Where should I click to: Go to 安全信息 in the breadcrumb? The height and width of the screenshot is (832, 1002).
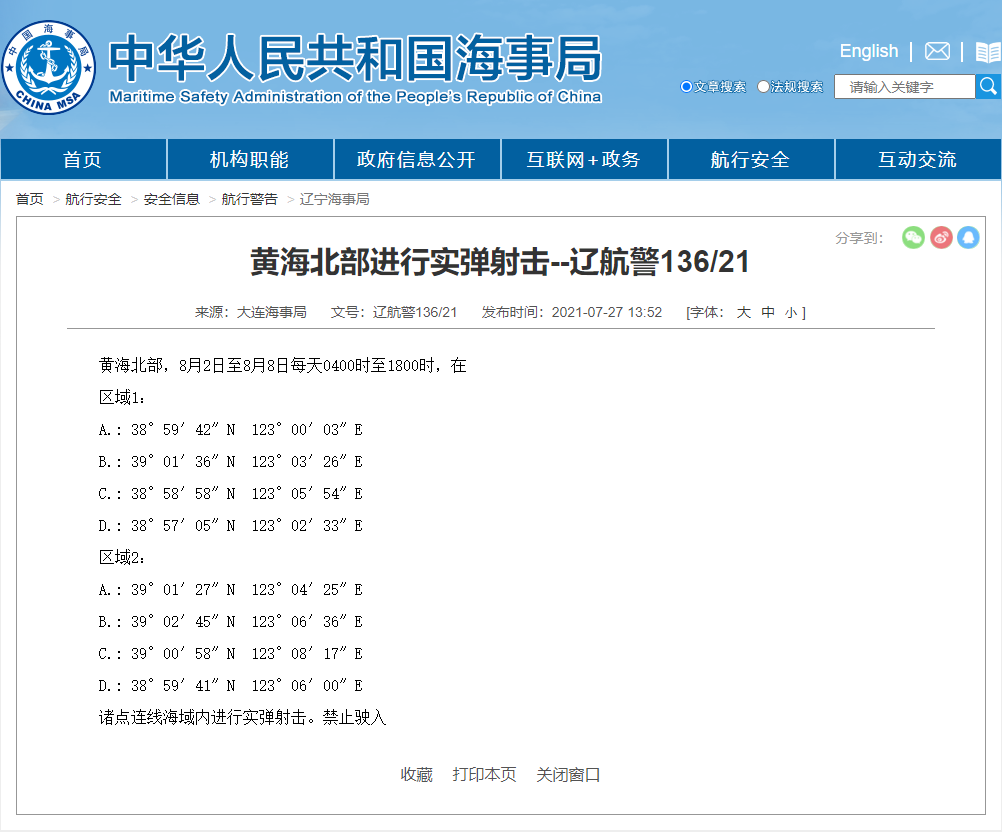[171, 199]
